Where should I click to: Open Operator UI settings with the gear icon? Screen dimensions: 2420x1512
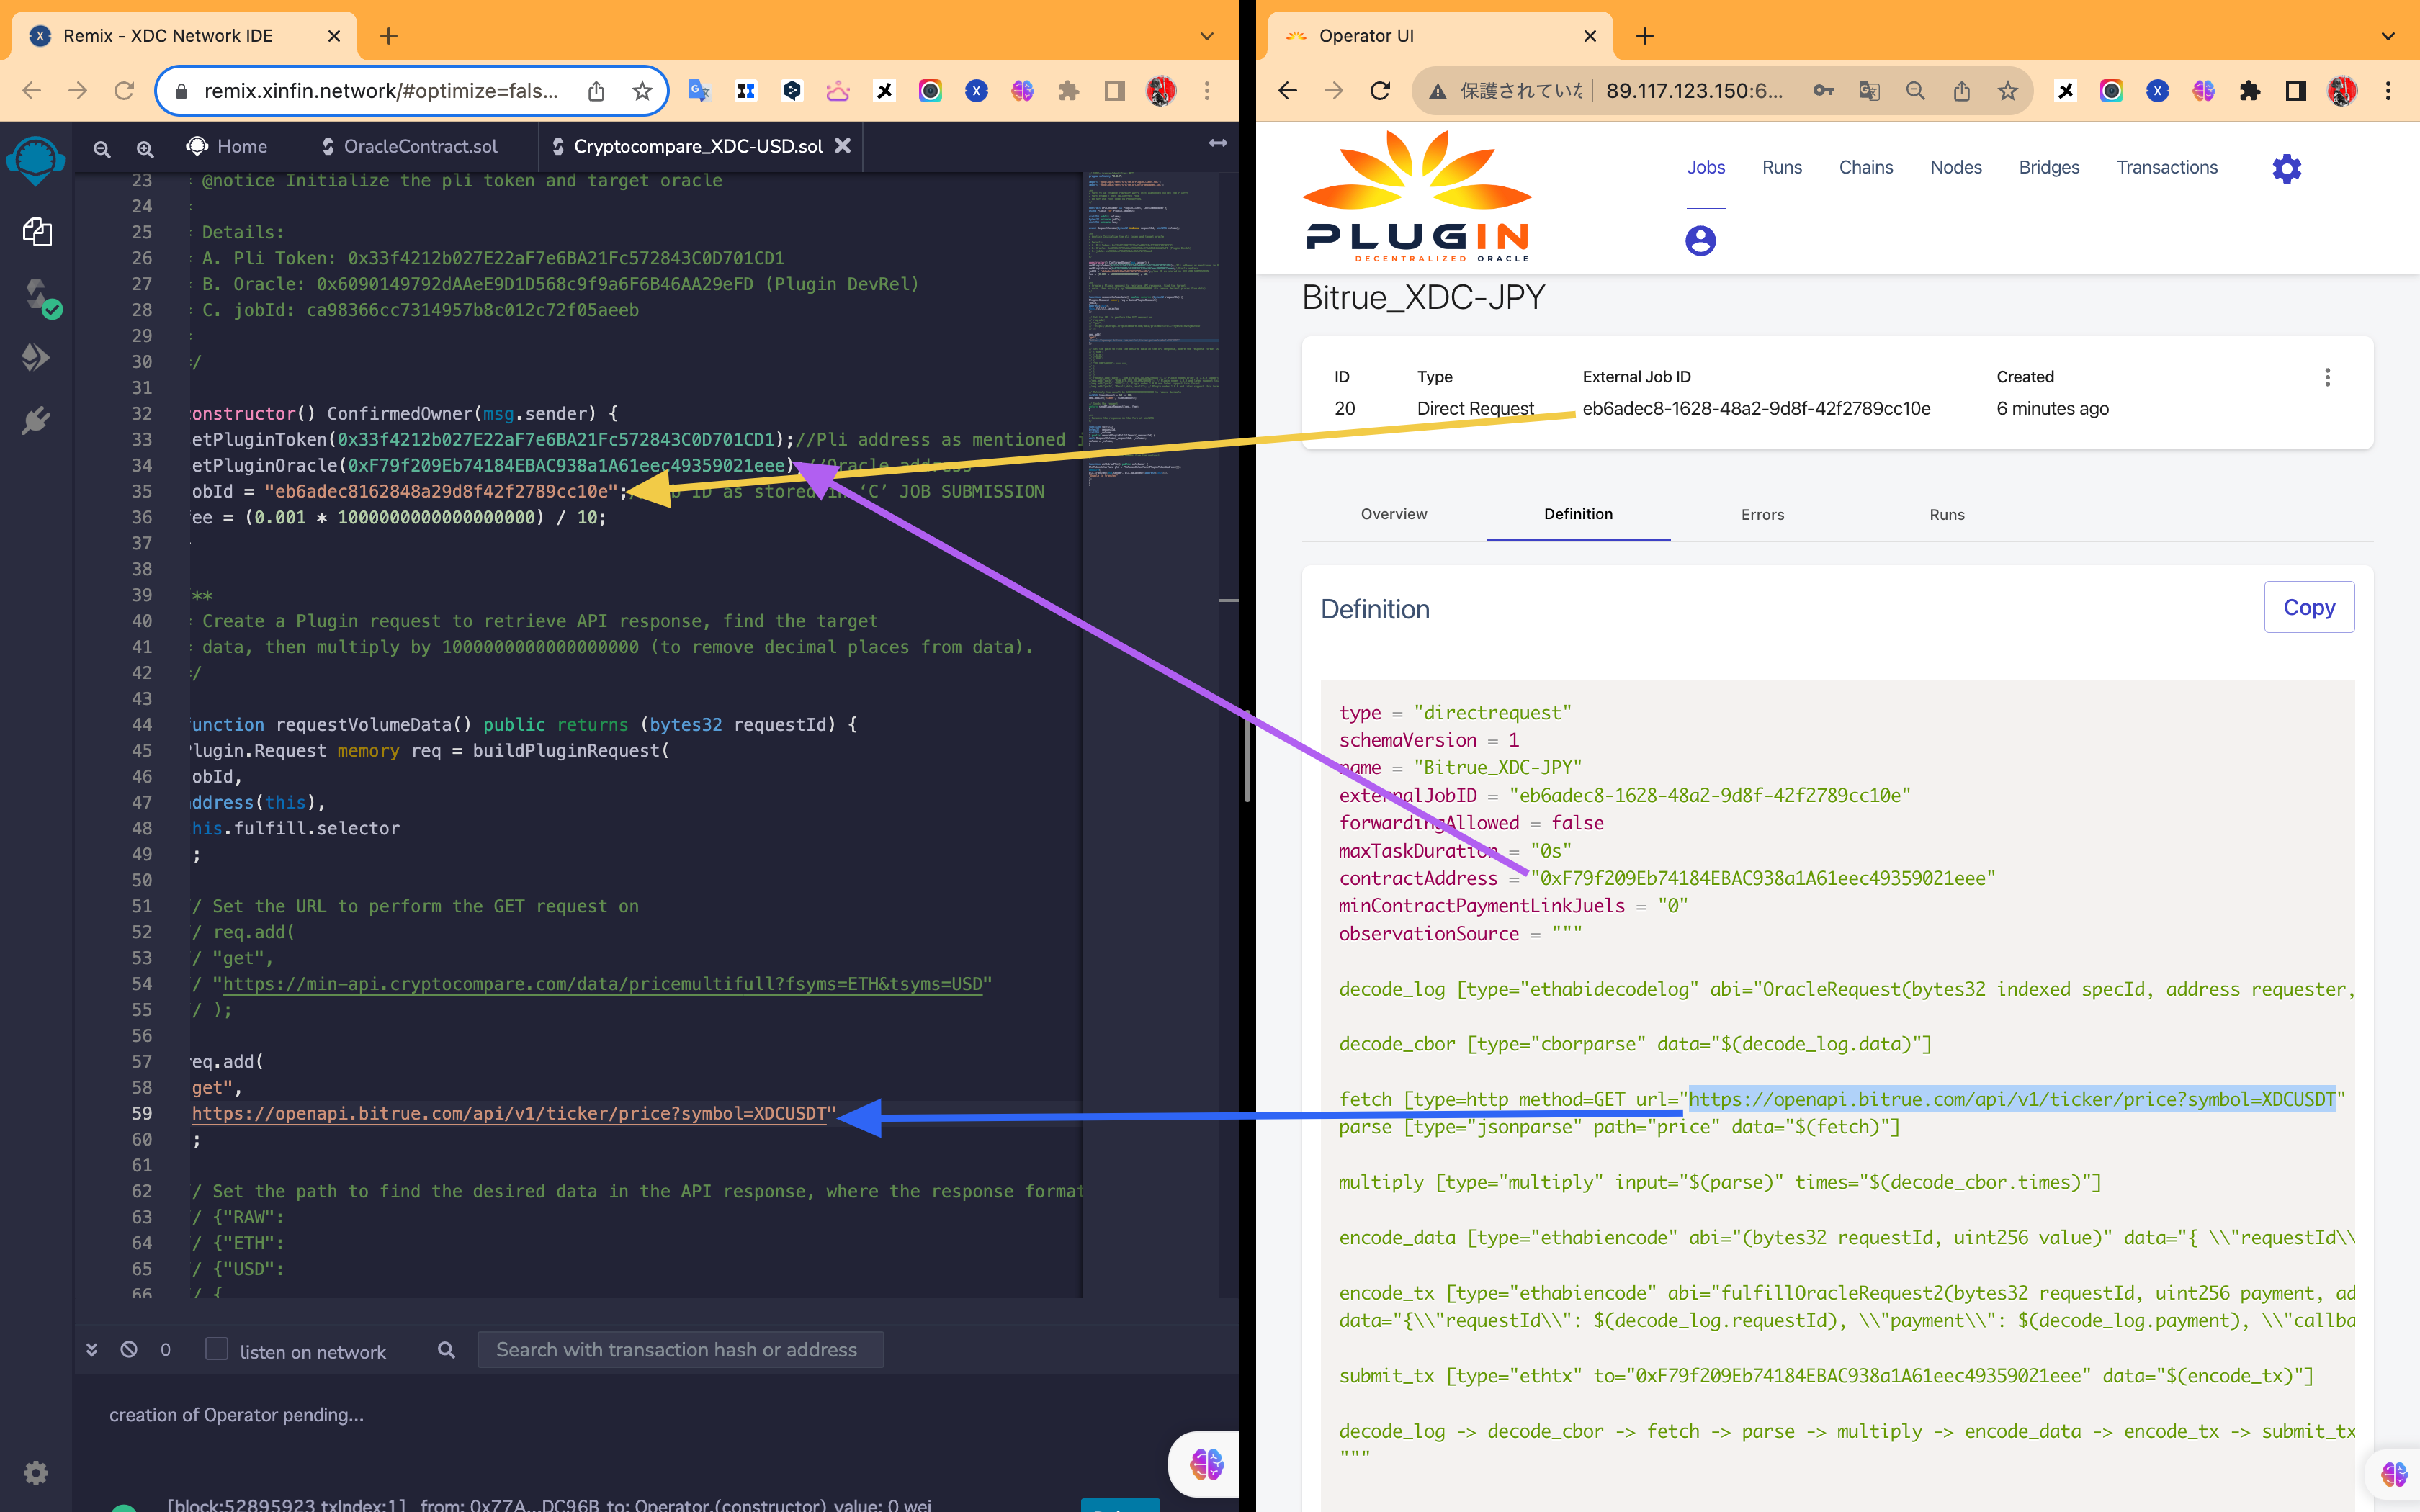tap(2287, 168)
